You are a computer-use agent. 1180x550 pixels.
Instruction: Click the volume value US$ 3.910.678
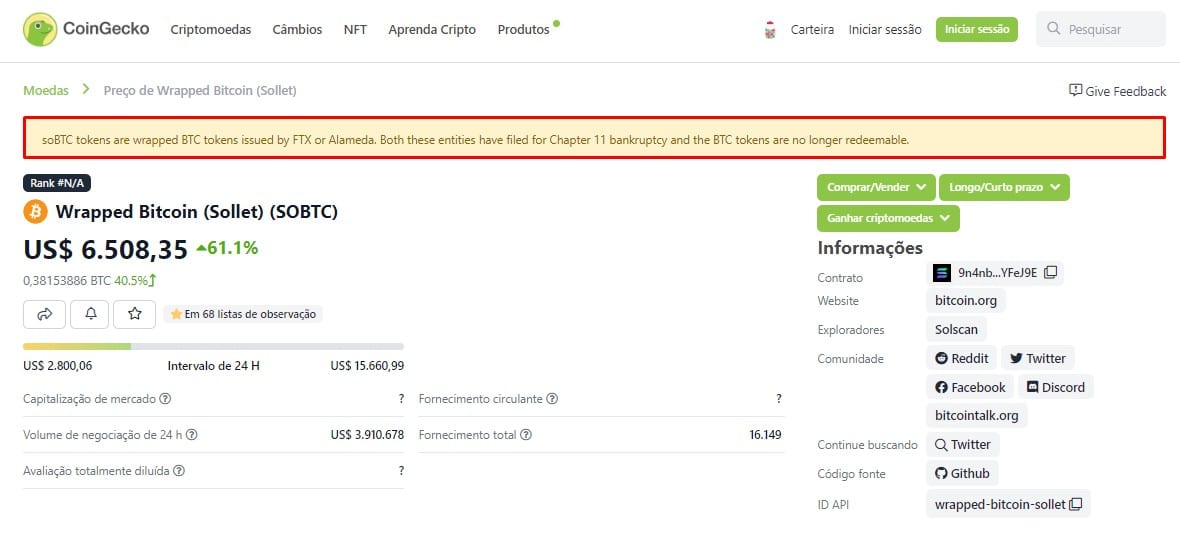point(366,435)
